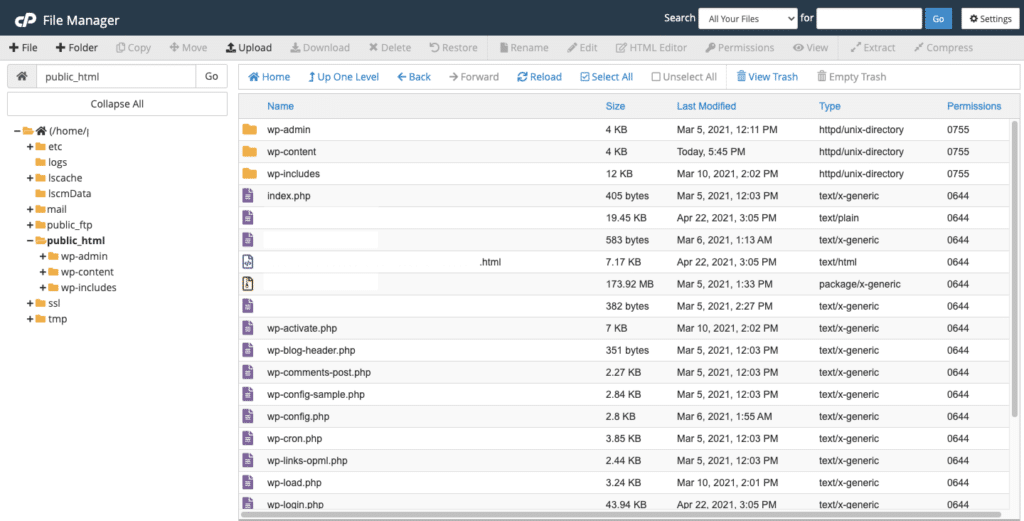Check Select All files
The width and height of the screenshot is (1024, 521).
607,77
